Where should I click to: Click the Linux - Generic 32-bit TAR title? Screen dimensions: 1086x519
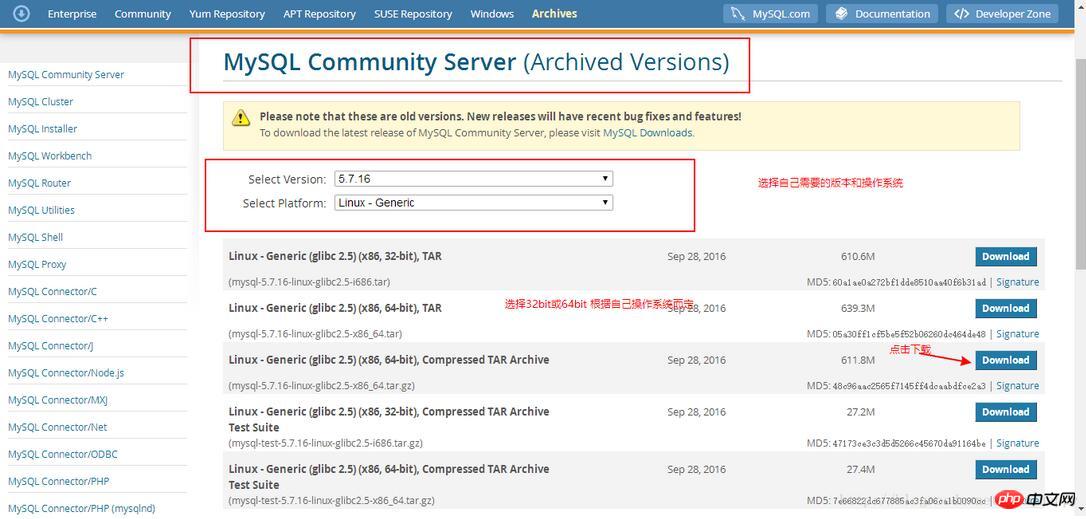pyautogui.click(x=335, y=256)
